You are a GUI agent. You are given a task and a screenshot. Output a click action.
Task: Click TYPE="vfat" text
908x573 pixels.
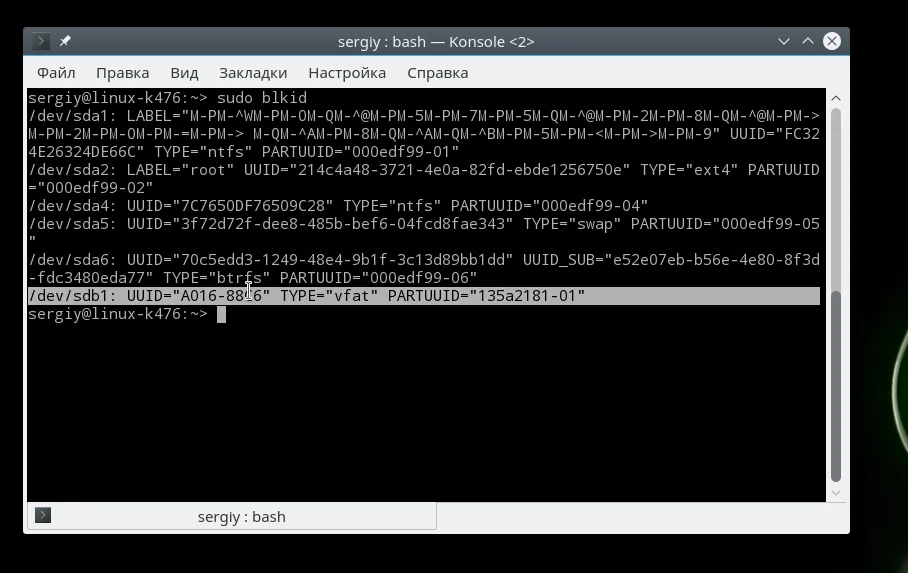(329, 296)
